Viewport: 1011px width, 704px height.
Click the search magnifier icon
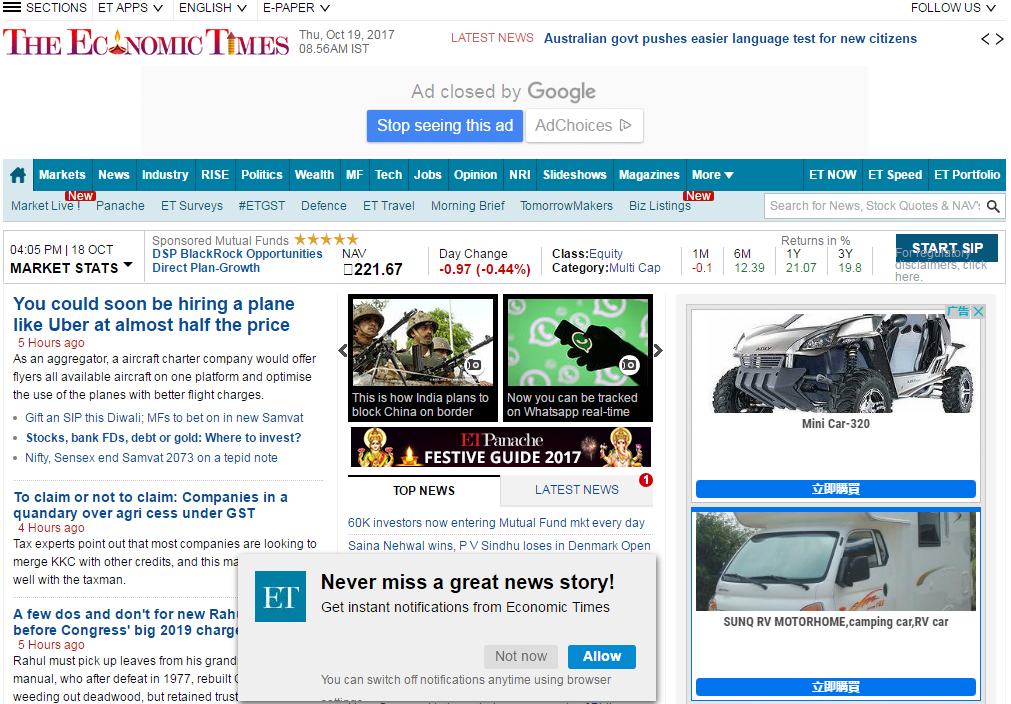click(x=993, y=206)
